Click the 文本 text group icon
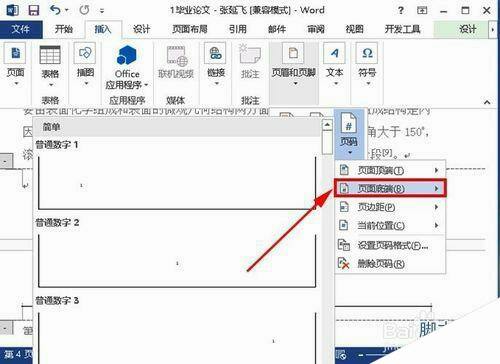This screenshot has width=500, height=364. point(334,53)
